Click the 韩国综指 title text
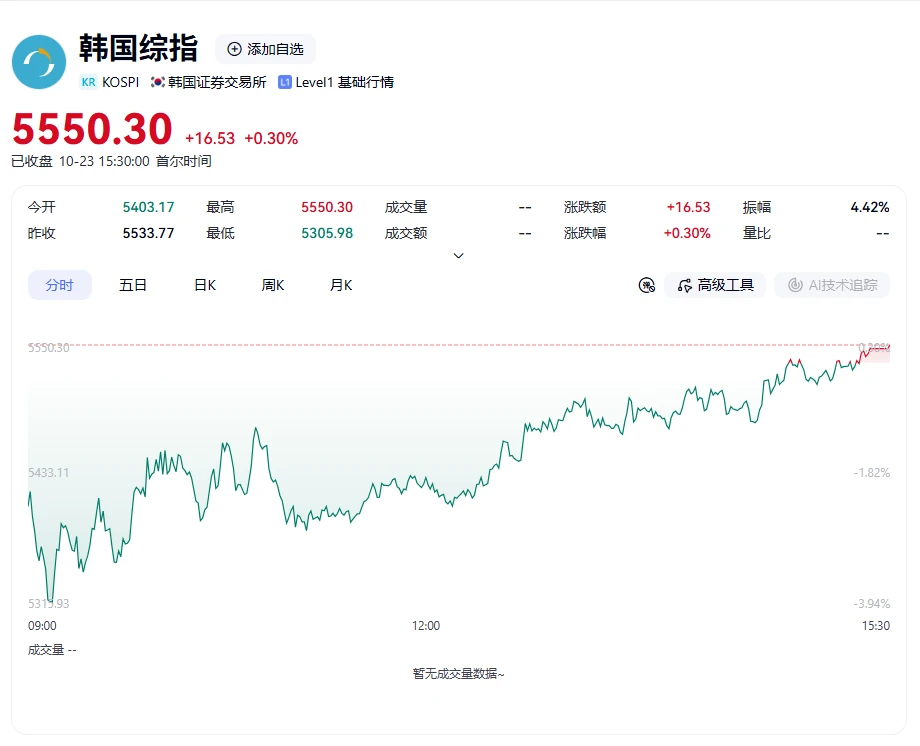The width and height of the screenshot is (920, 746). click(x=138, y=48)
